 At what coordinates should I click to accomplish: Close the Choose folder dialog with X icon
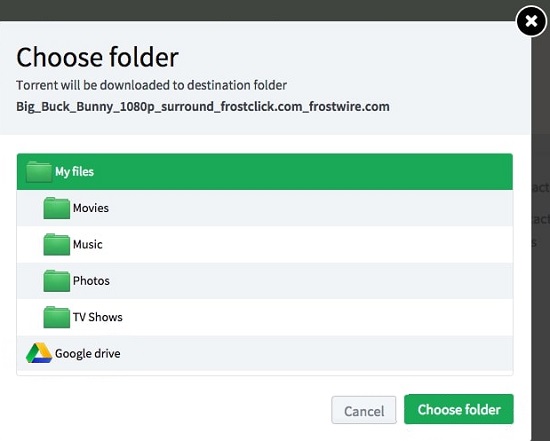(x=531, y=21)
